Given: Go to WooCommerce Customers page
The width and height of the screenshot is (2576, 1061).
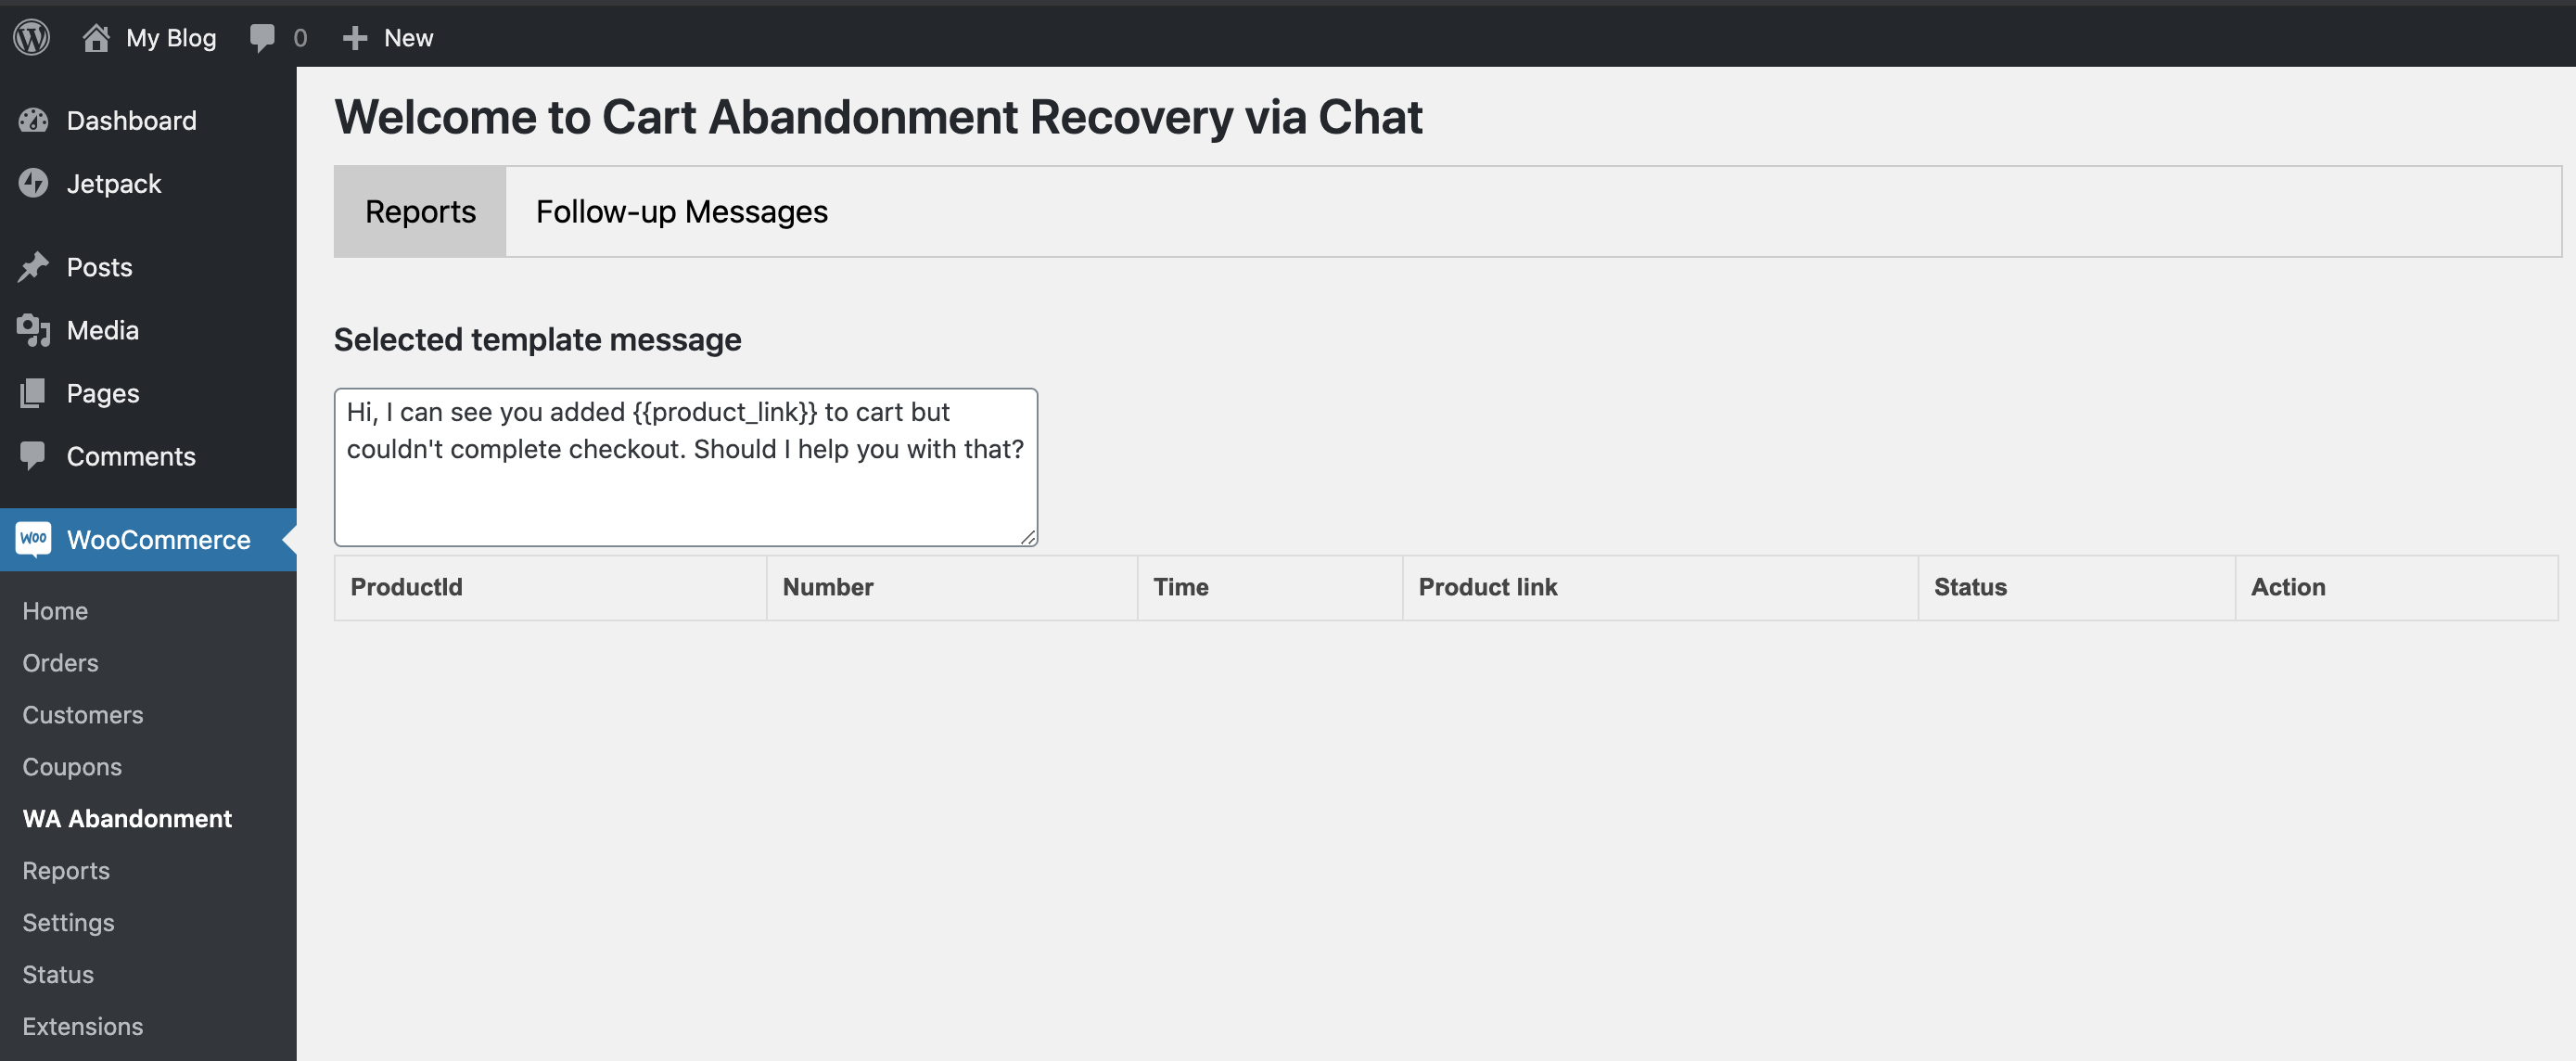Looking at the screenshot, I should (x=83, y=714).
